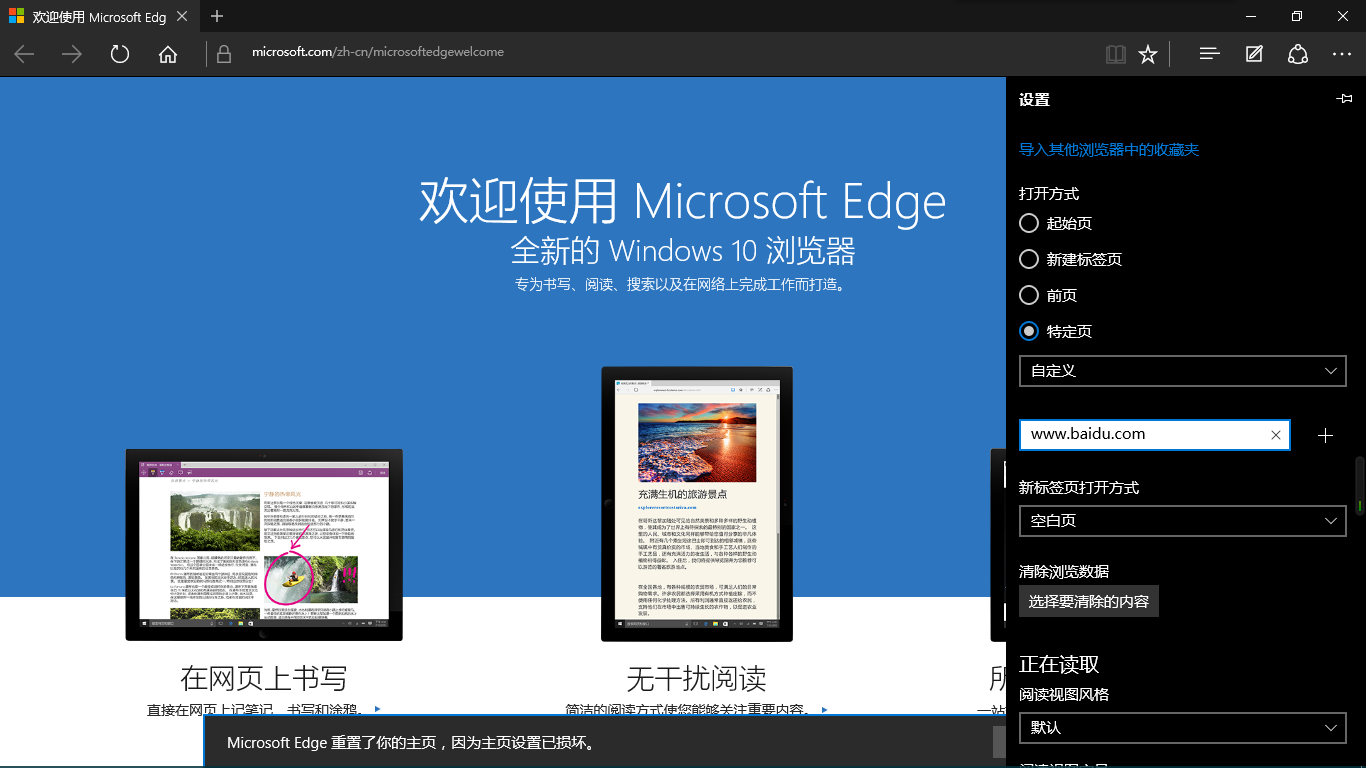Open the Home page icon
This screenshot has width=1366, height=768.
pyautogui.click(x=167, y=54)
